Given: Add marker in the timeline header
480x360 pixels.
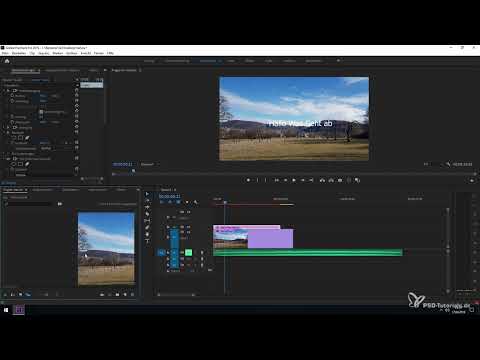Looking at the screenshot, I should (187, 202).
